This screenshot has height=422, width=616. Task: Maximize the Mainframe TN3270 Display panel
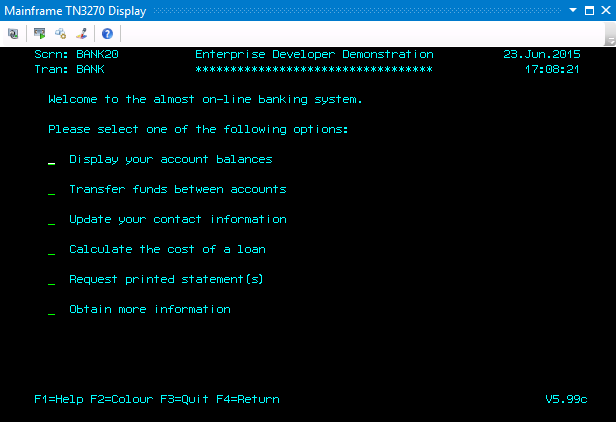click(x=588, y=10)
